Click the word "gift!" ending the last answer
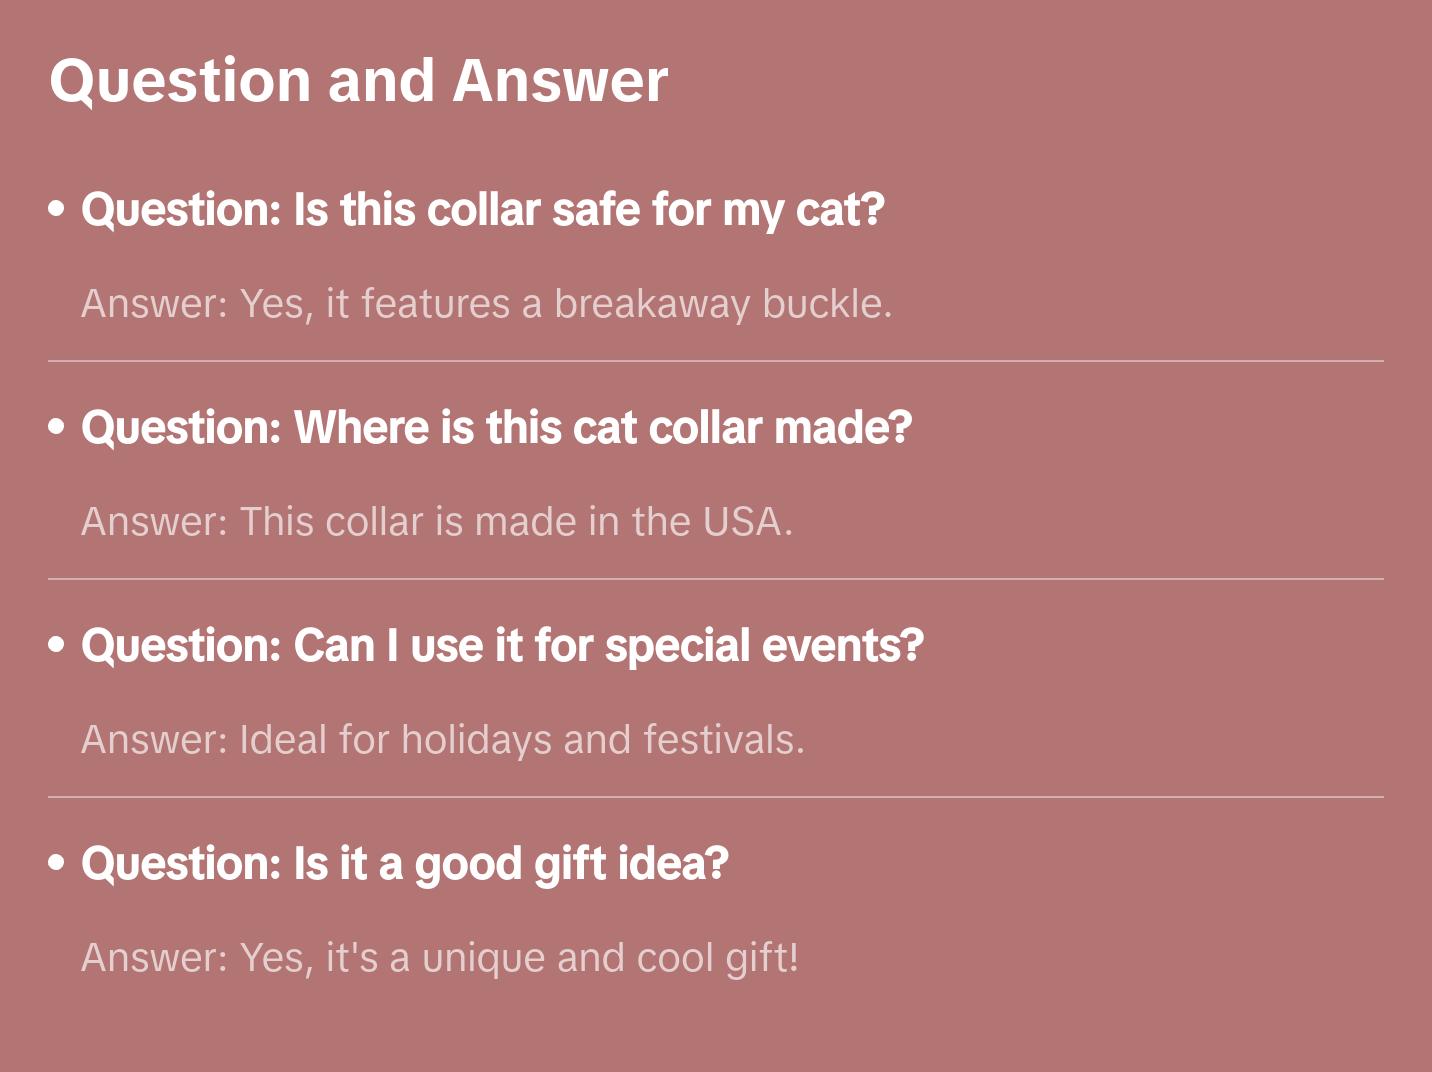 762,958
